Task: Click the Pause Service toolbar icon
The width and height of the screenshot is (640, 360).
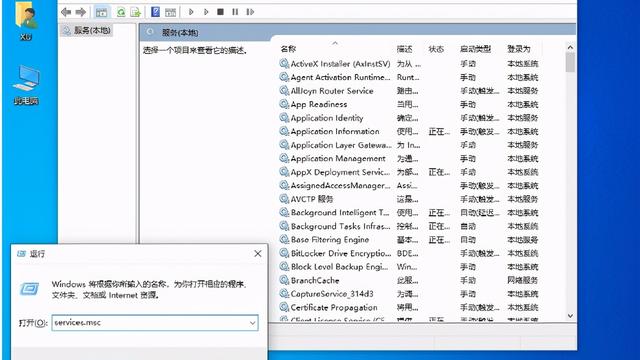Action: [x=235, y=12]
